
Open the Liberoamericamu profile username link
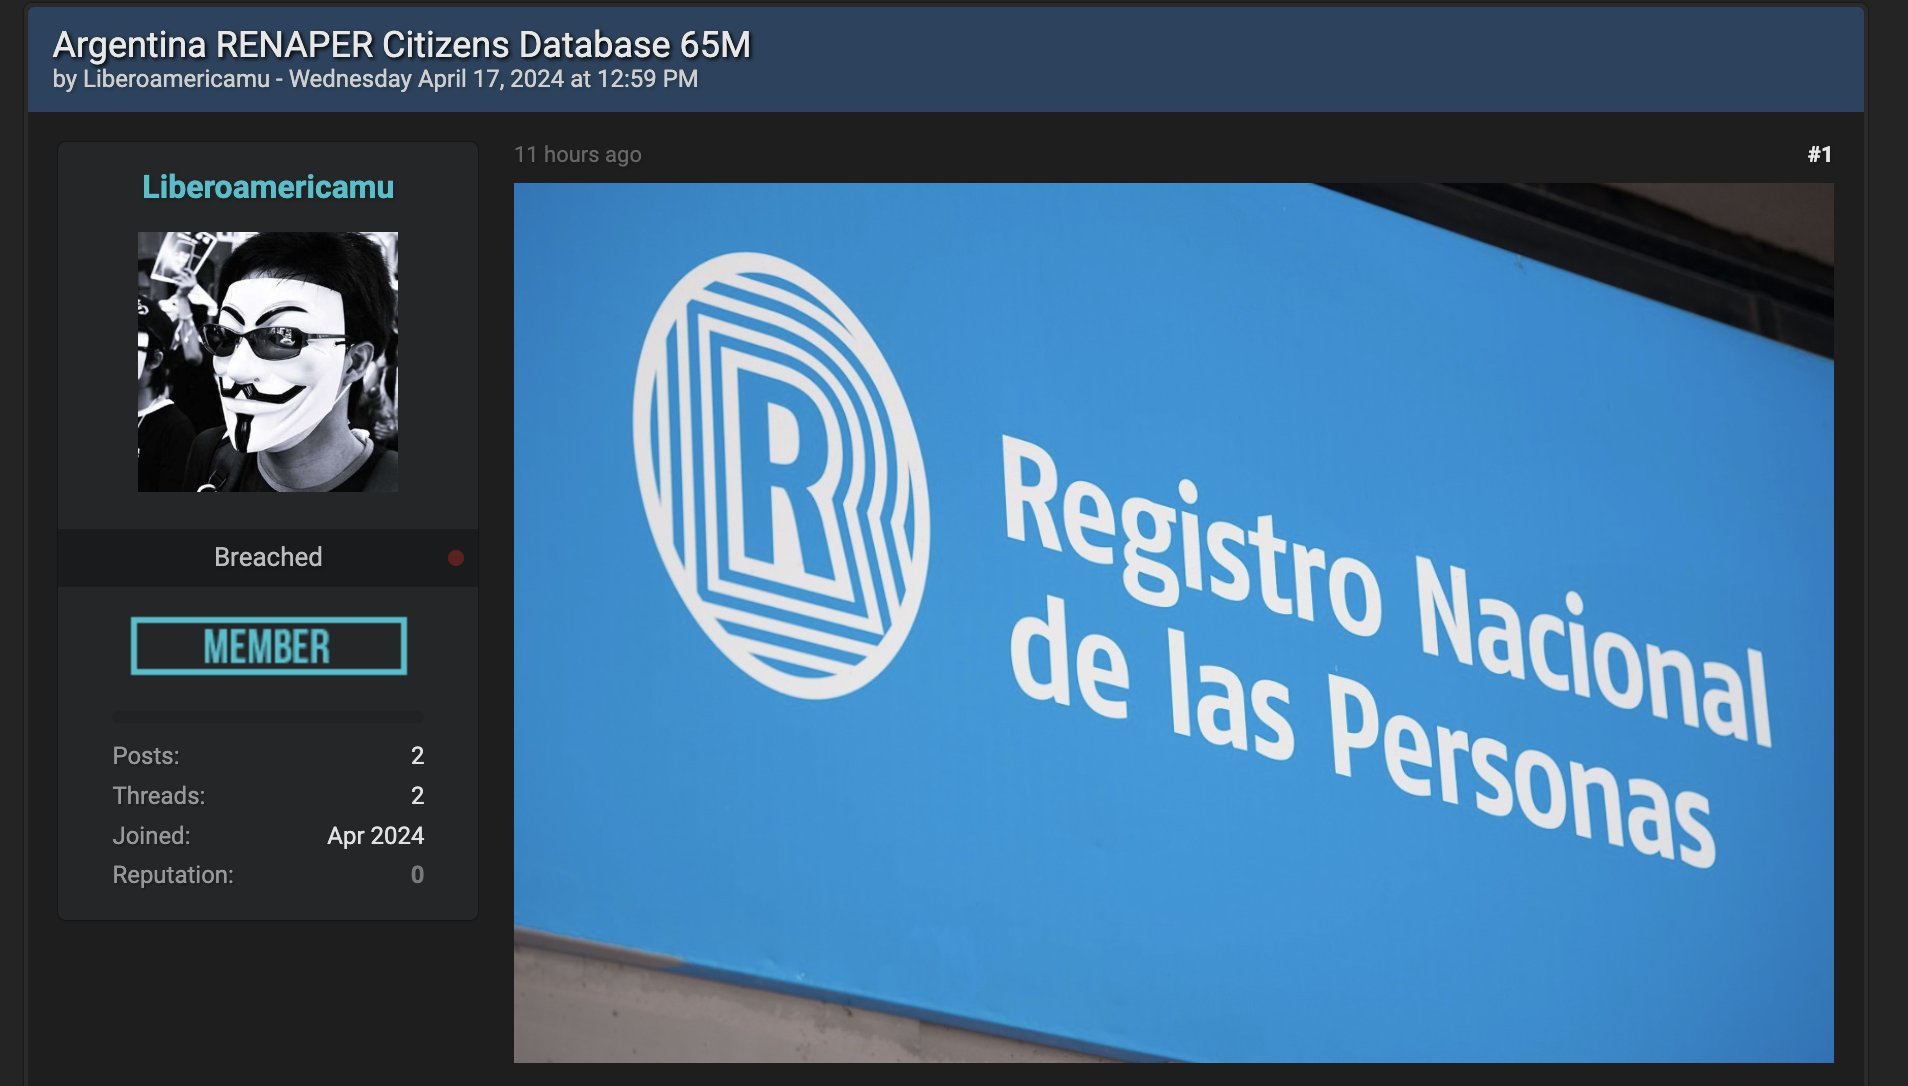click(268, 187)
